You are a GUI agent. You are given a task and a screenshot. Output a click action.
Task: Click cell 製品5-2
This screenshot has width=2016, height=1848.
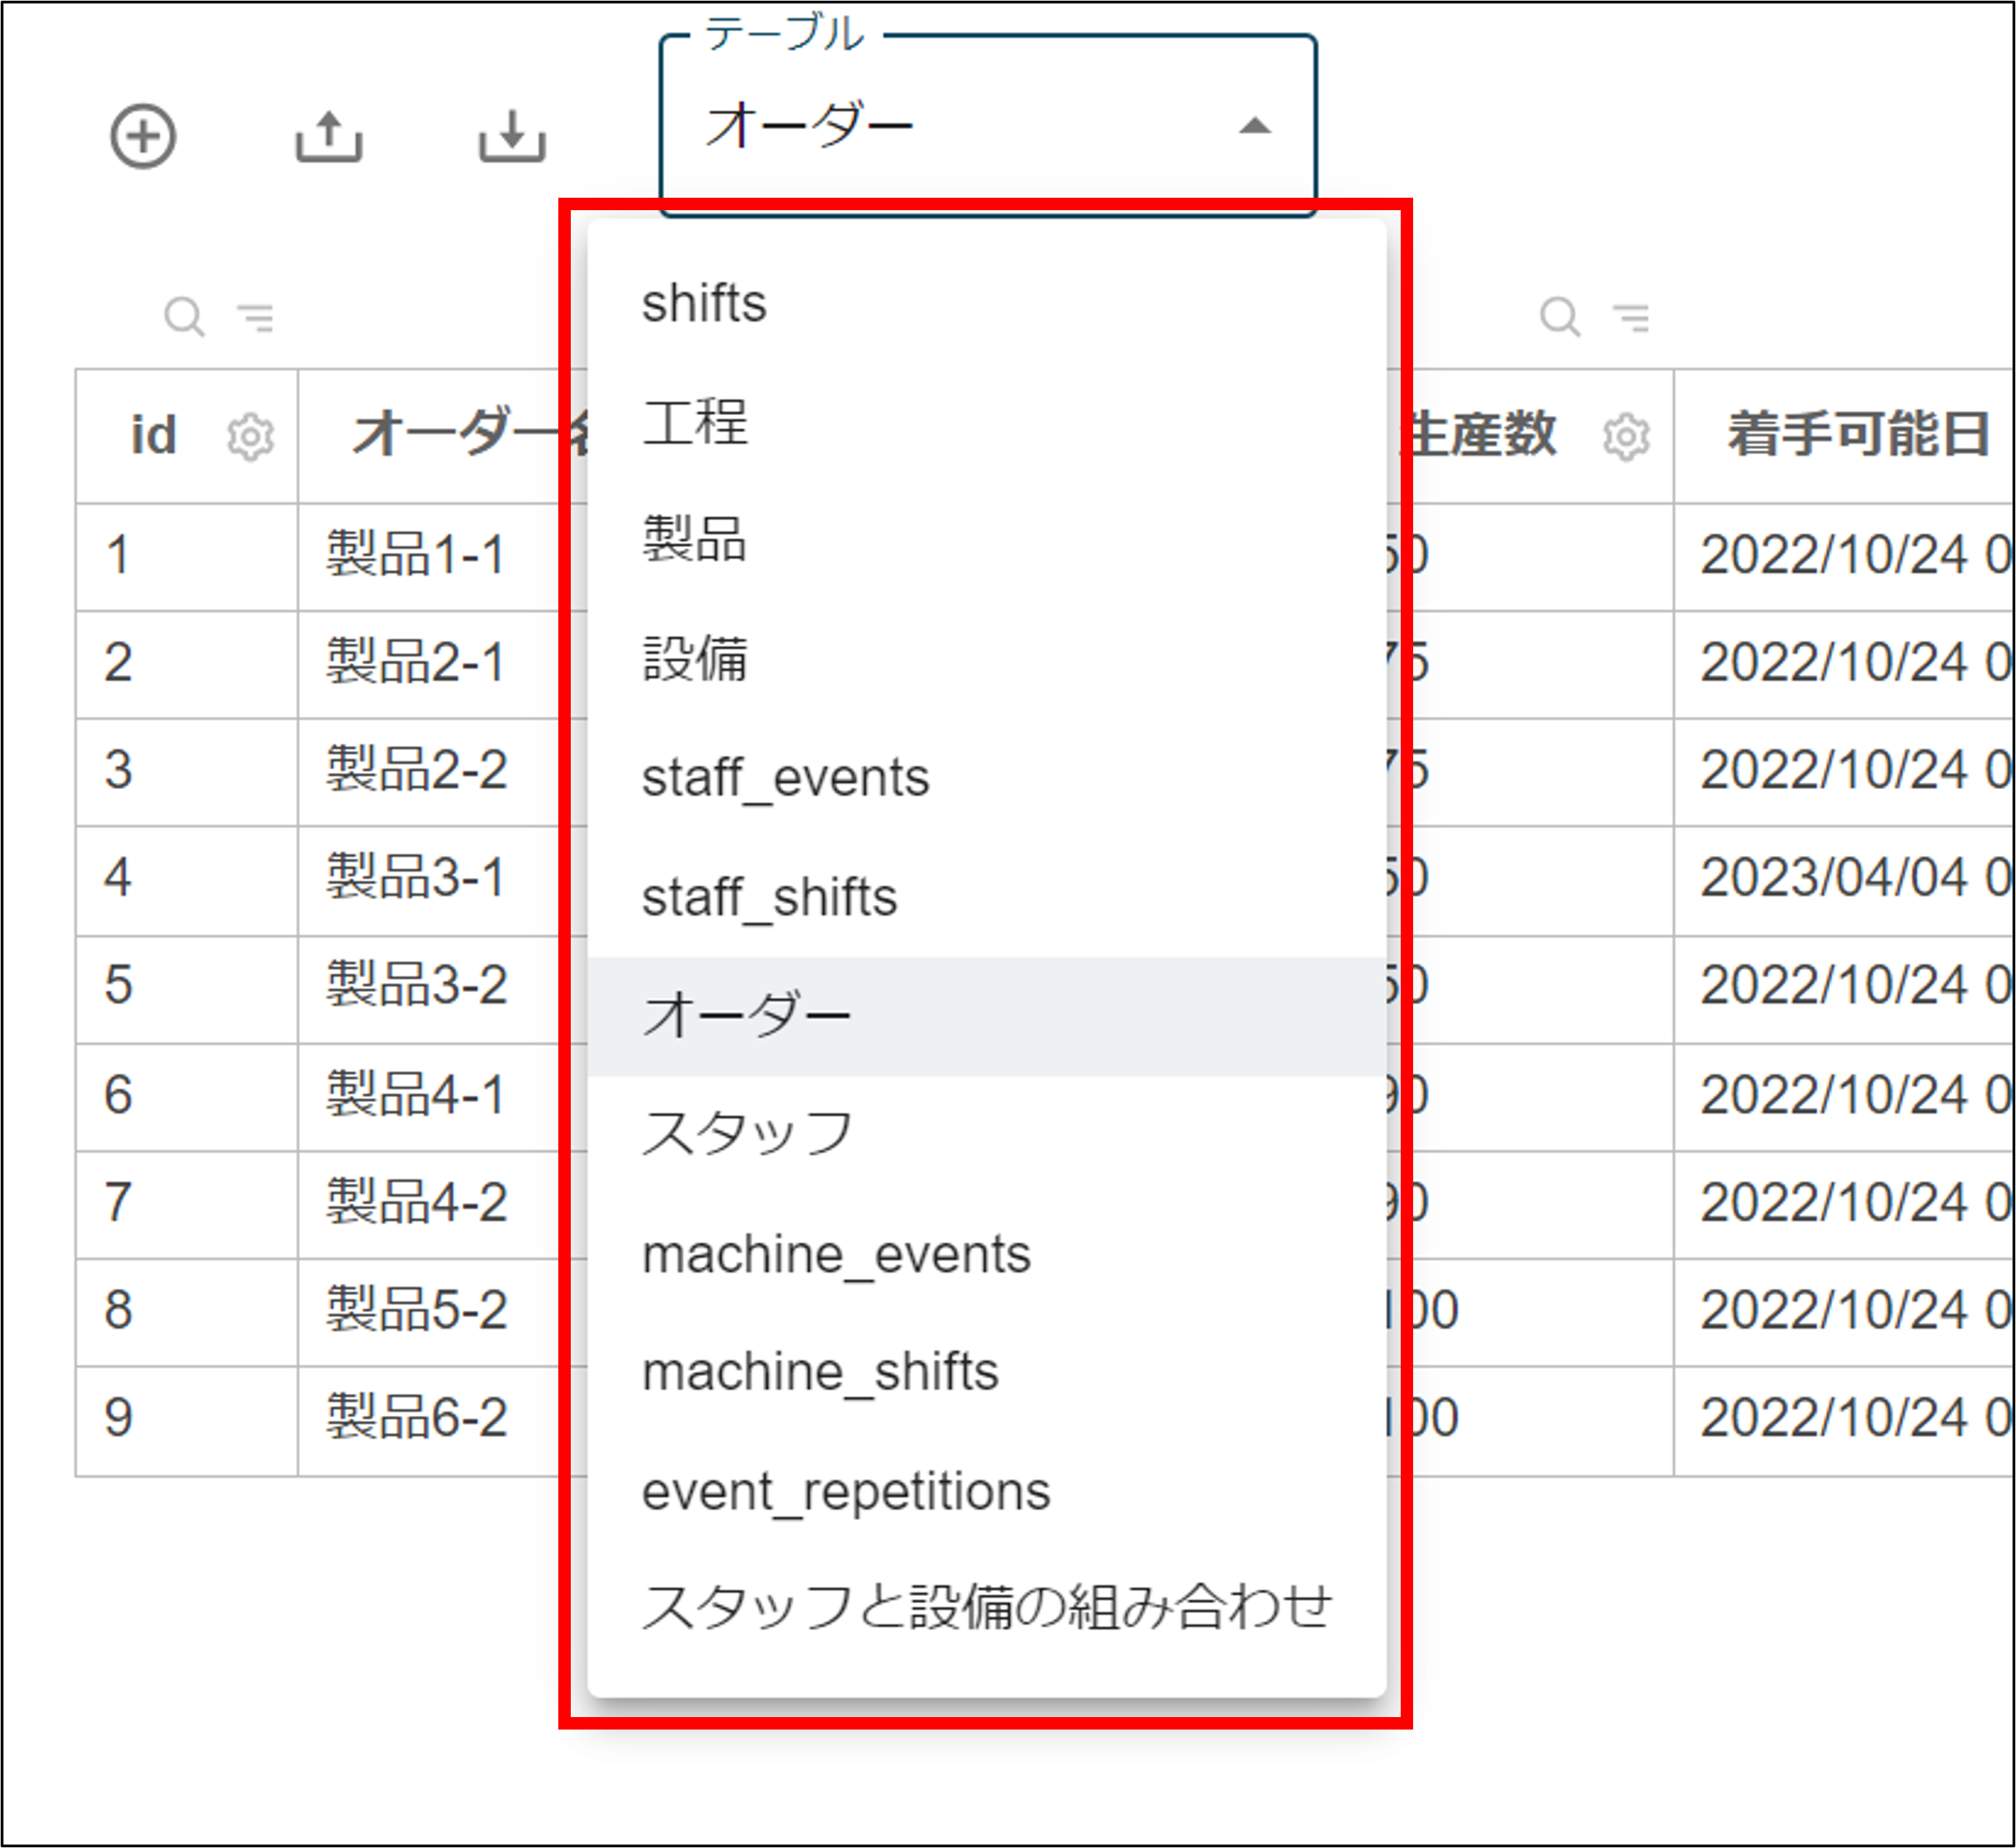click(x=417, y=1311)
